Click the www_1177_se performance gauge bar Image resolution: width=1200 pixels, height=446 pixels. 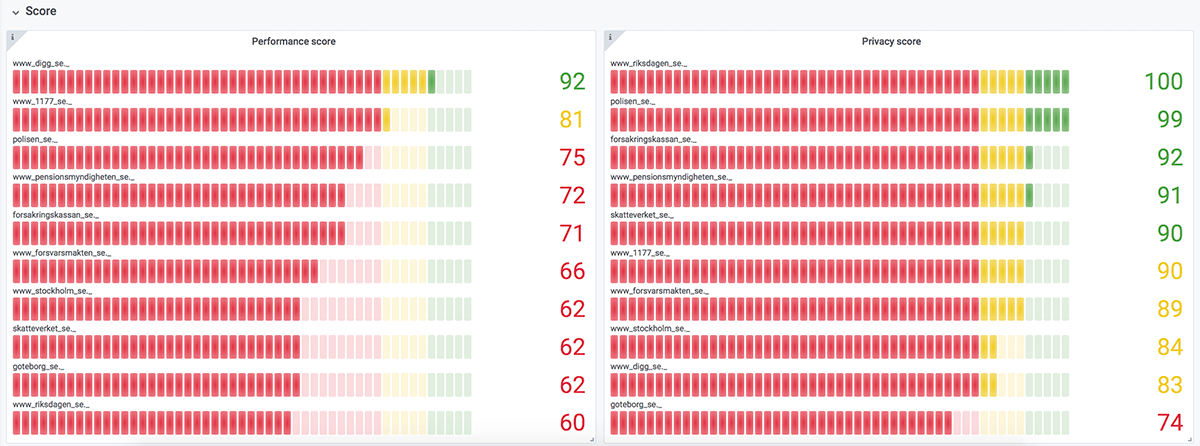[x=242, y=120]
